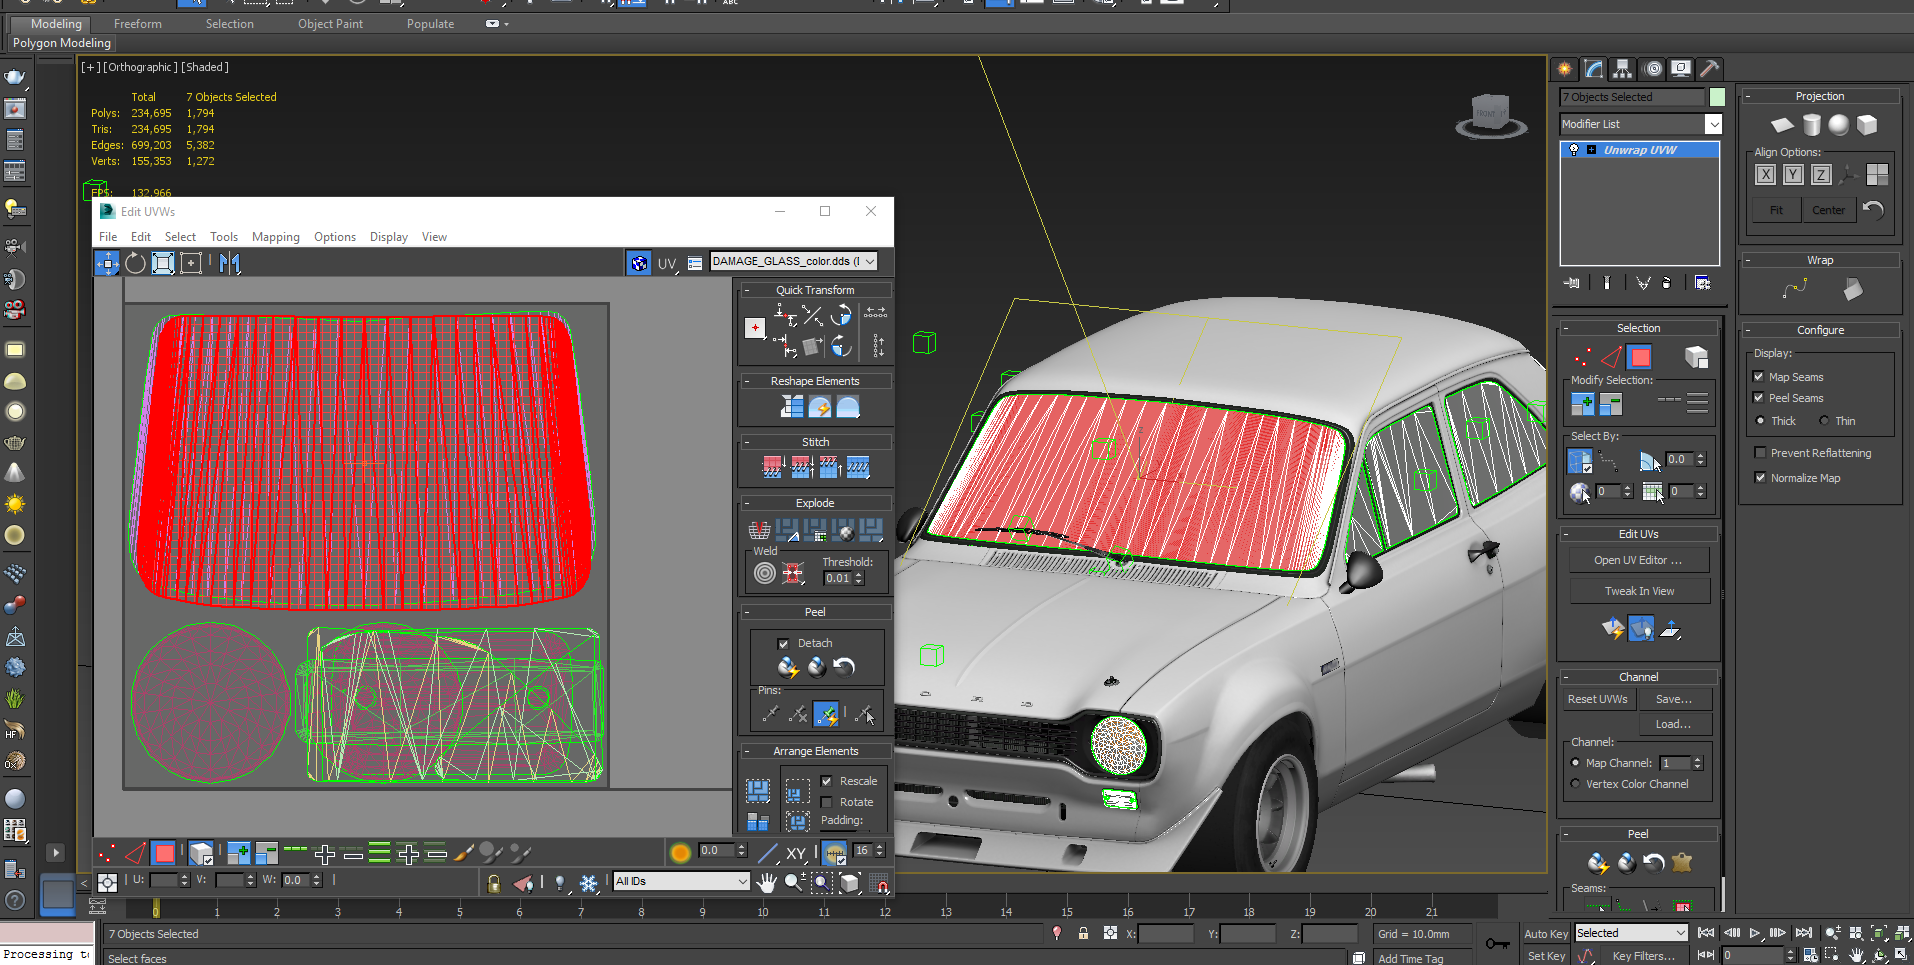Toggle the Detach checkbox in Peel rollout
Viewport: 1914px width, 965px height.
[783, 644]
